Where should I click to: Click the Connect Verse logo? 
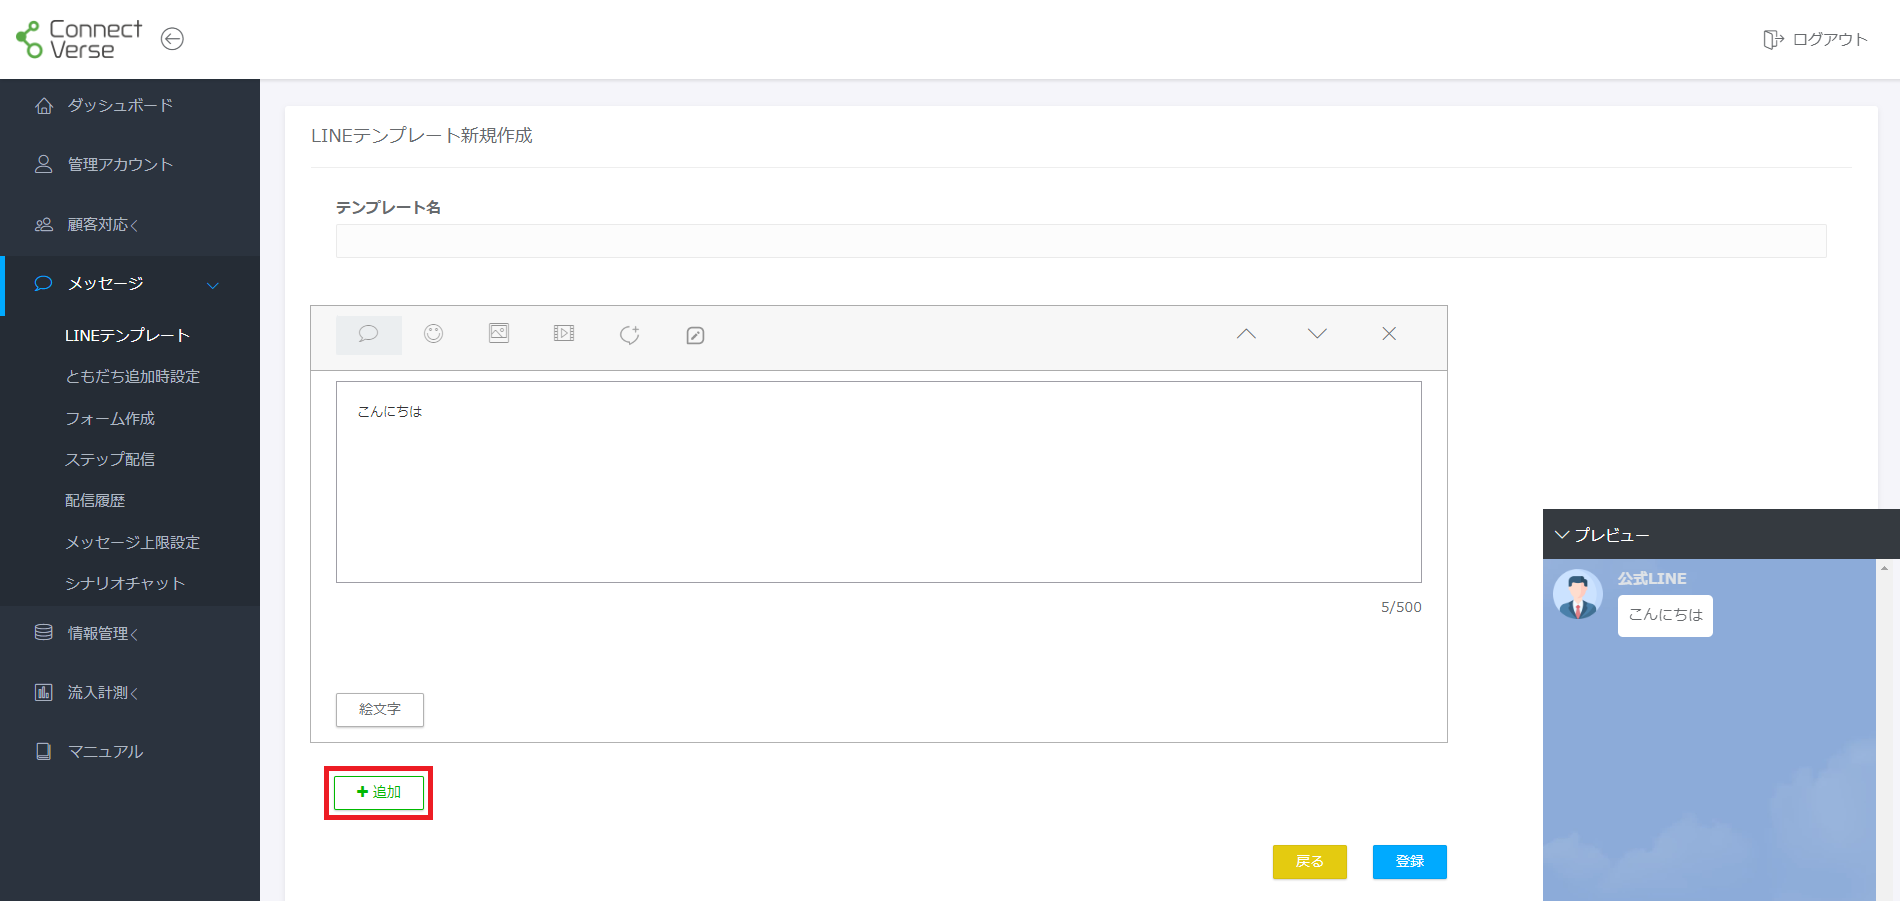coord(79,39)
